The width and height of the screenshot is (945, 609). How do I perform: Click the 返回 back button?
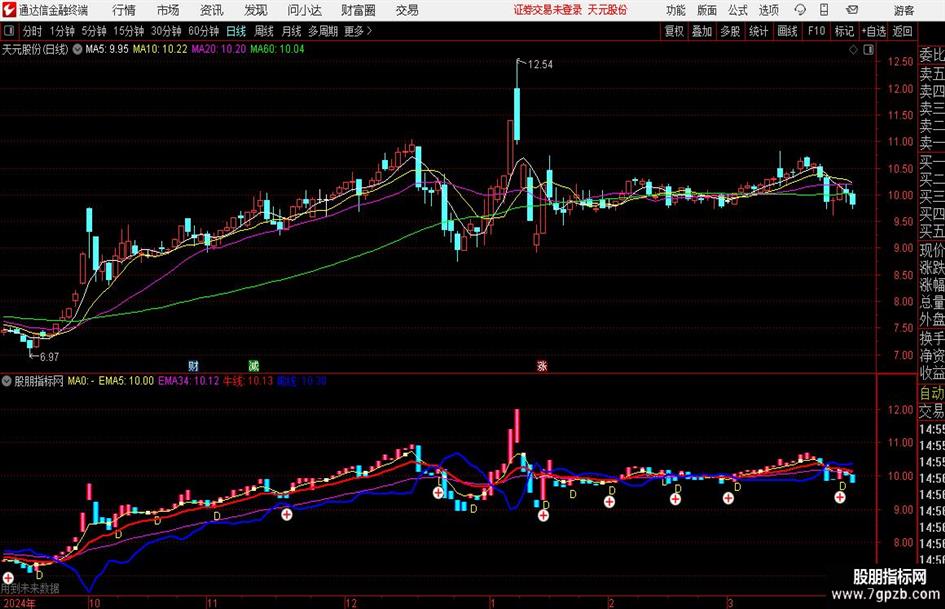902,31
